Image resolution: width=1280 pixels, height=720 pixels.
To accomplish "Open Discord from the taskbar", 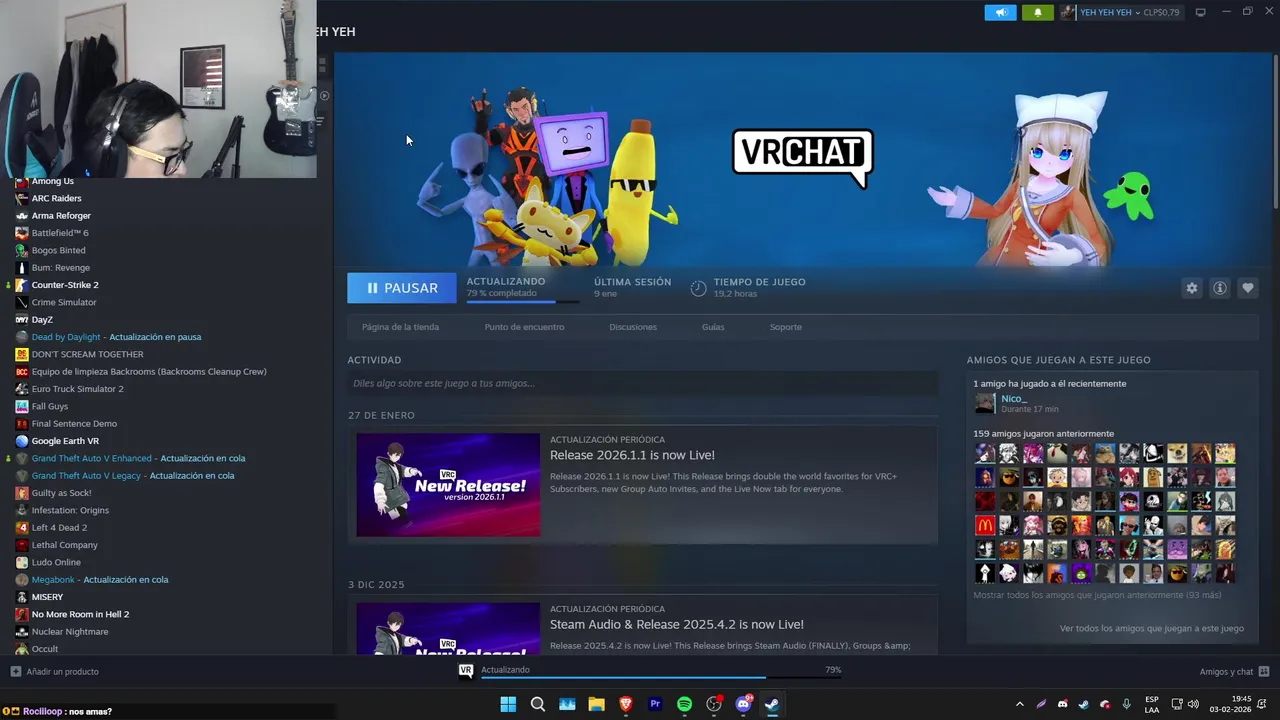I will 743,704.
